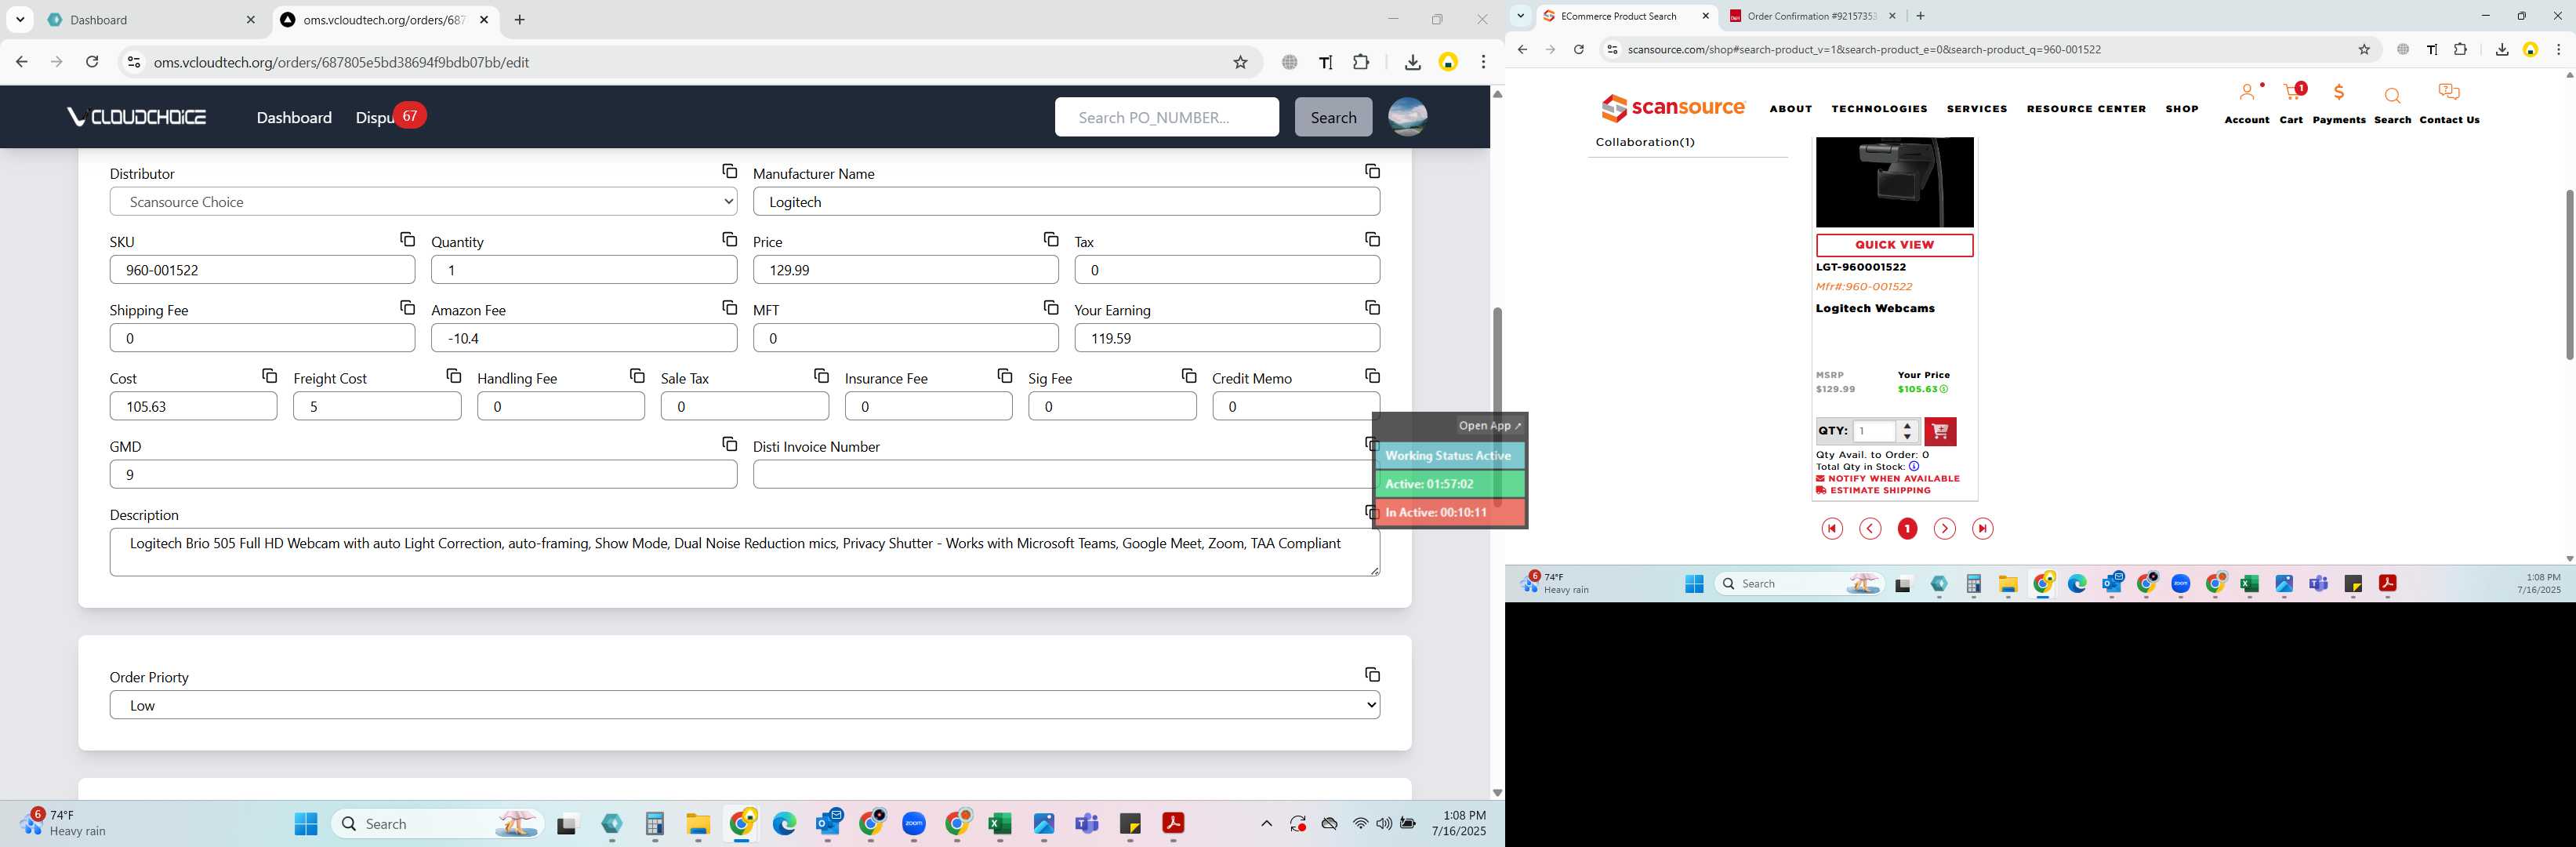Viewport: 2576px width, 847px height.
Task: Copy the Credit Memo value
Action: [x=1372, y=375]
